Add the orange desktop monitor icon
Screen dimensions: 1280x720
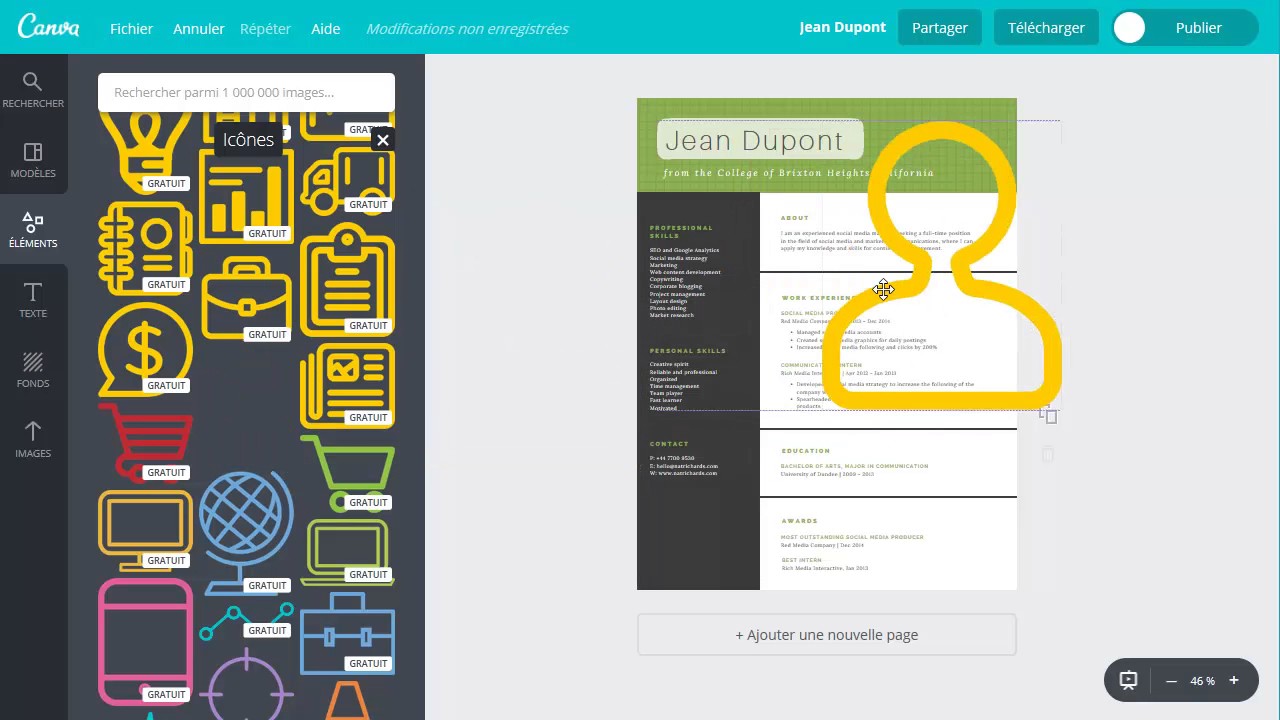(x=146, y=530)
